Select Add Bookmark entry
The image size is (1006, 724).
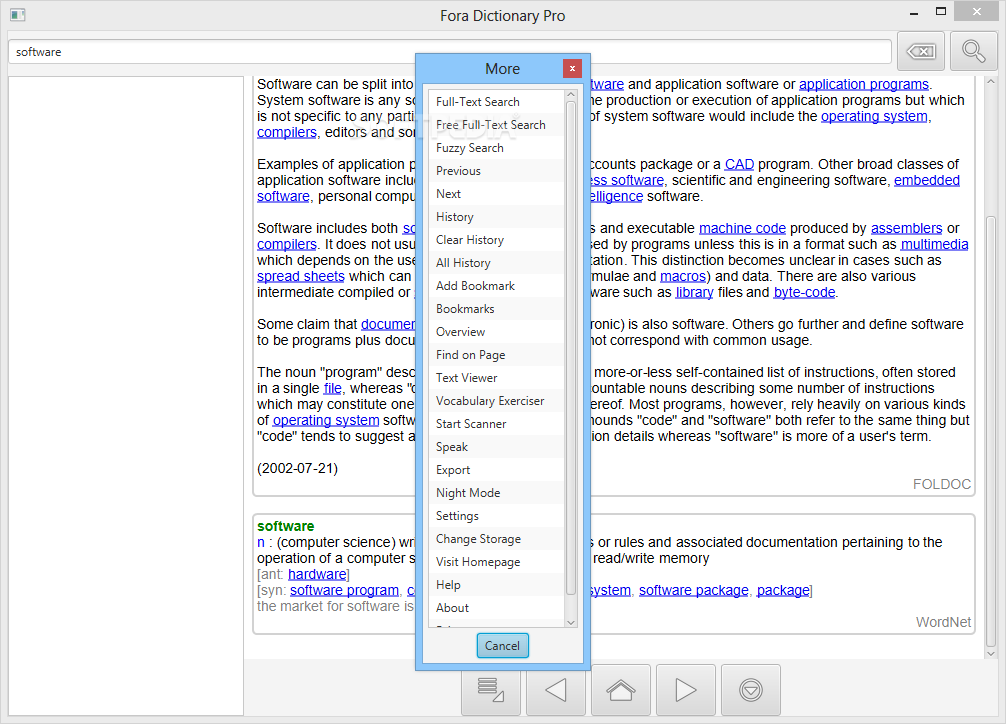[496, 286]
